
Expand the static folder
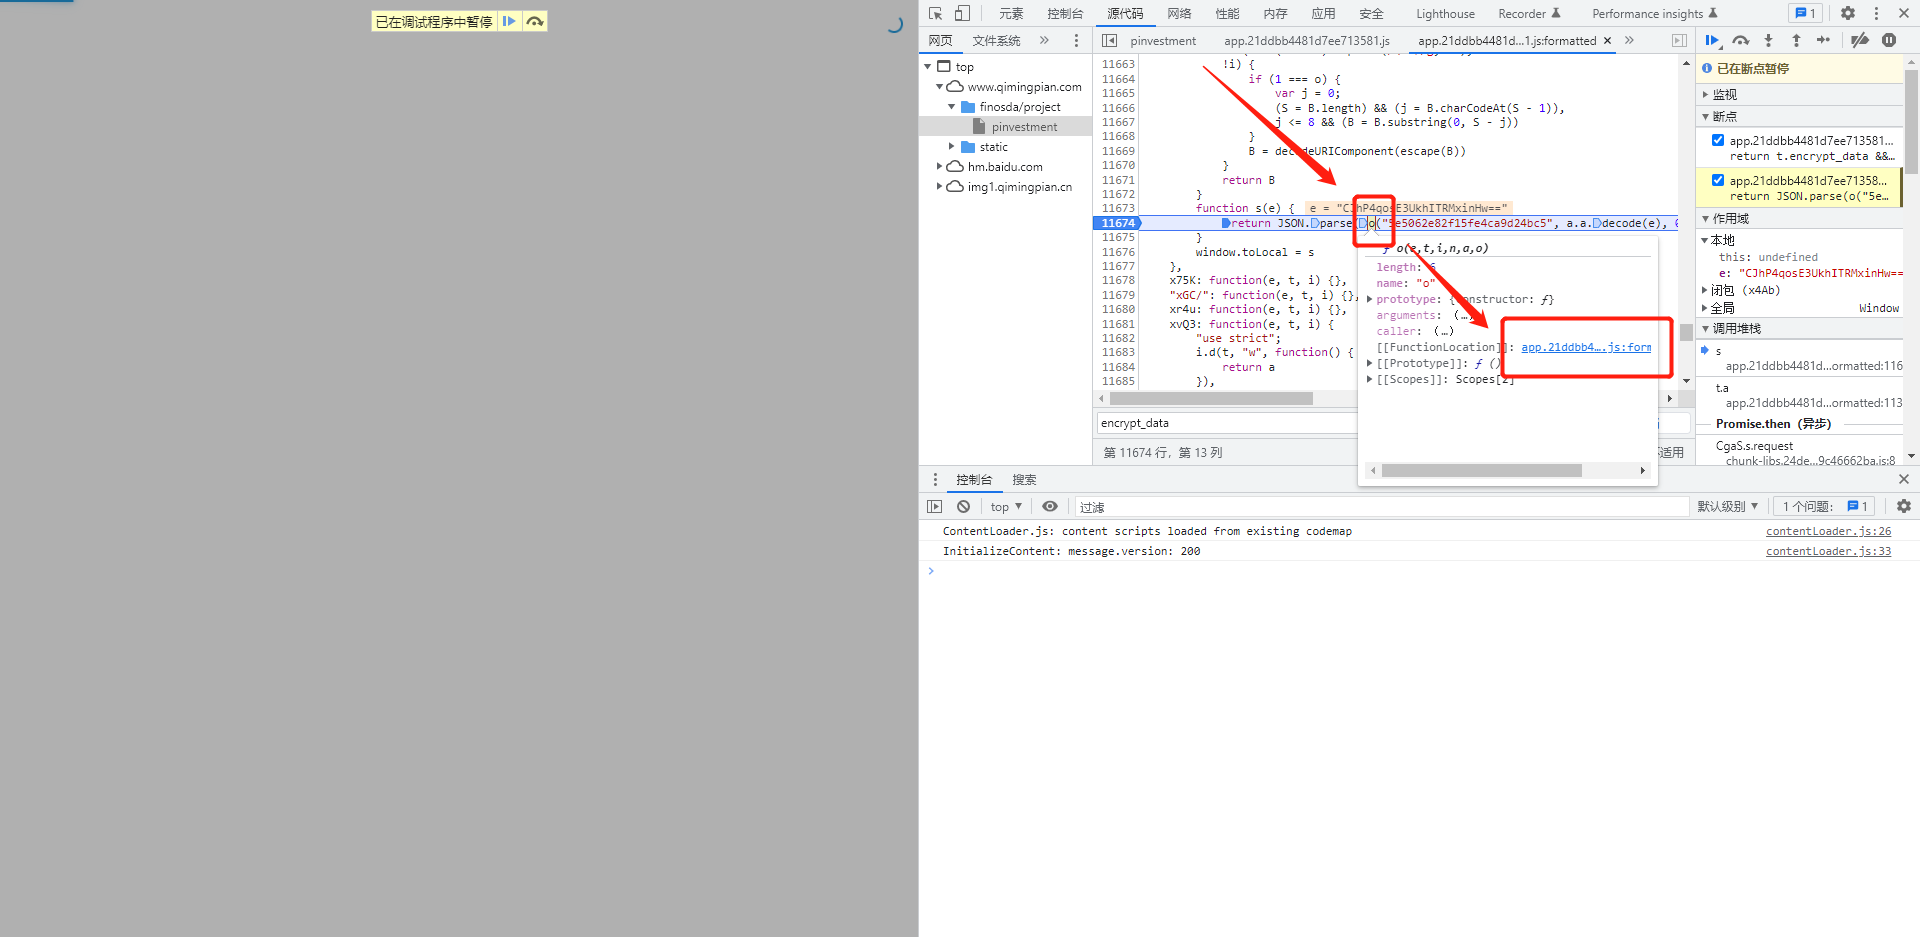pyautogui.click(x=952, y=147)
